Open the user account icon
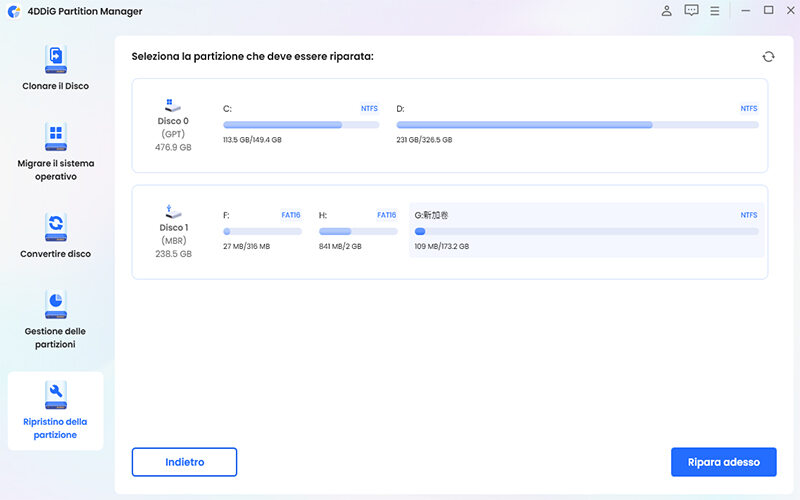Viewport: 800px width, 500px height. [x=667, y=11]
